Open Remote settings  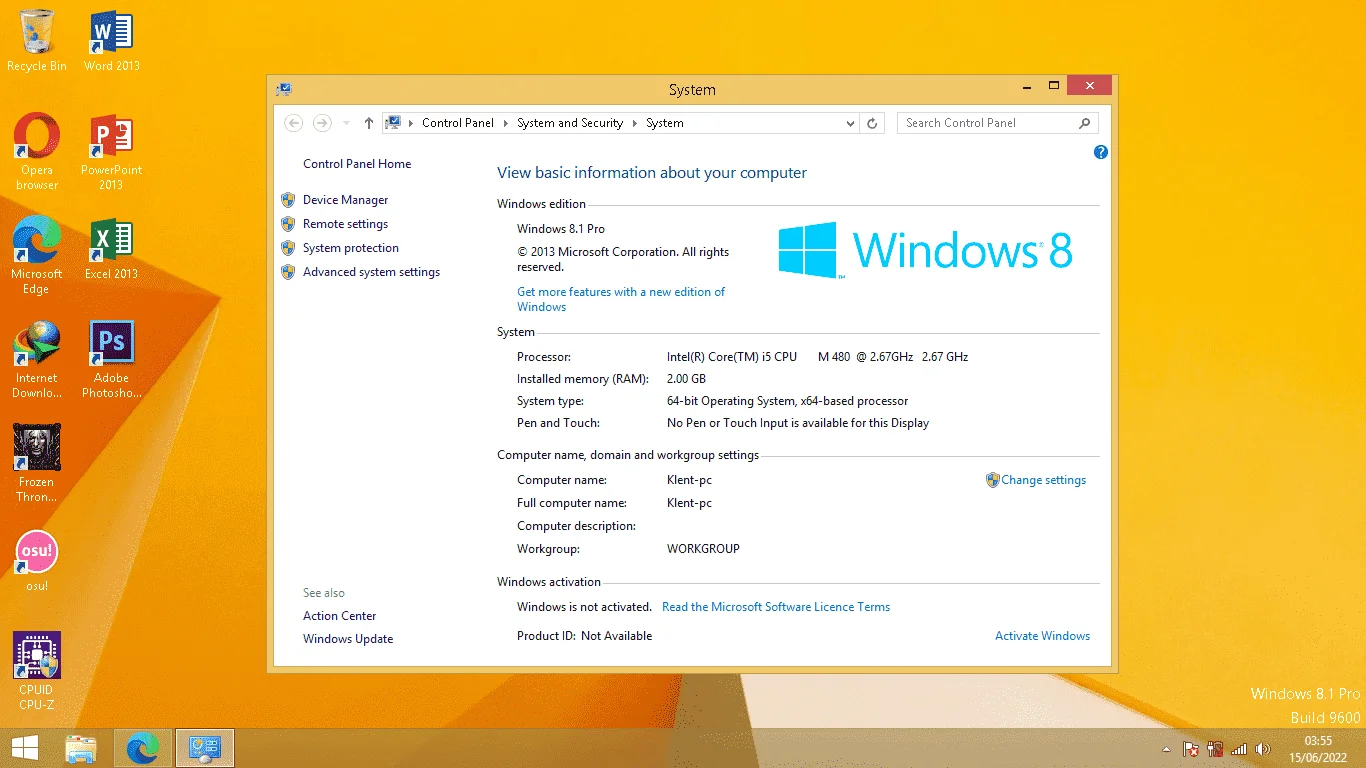click(345, 224)
